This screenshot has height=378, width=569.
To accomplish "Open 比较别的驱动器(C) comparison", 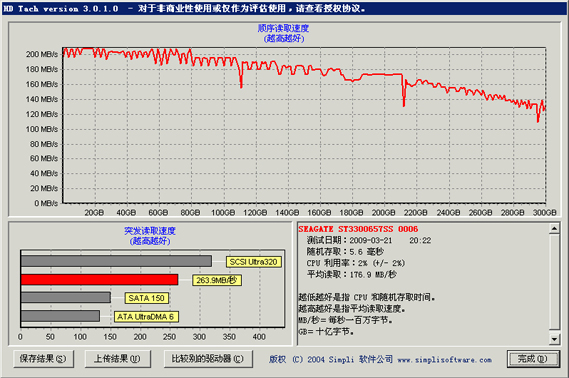I will tap(208, 359).
